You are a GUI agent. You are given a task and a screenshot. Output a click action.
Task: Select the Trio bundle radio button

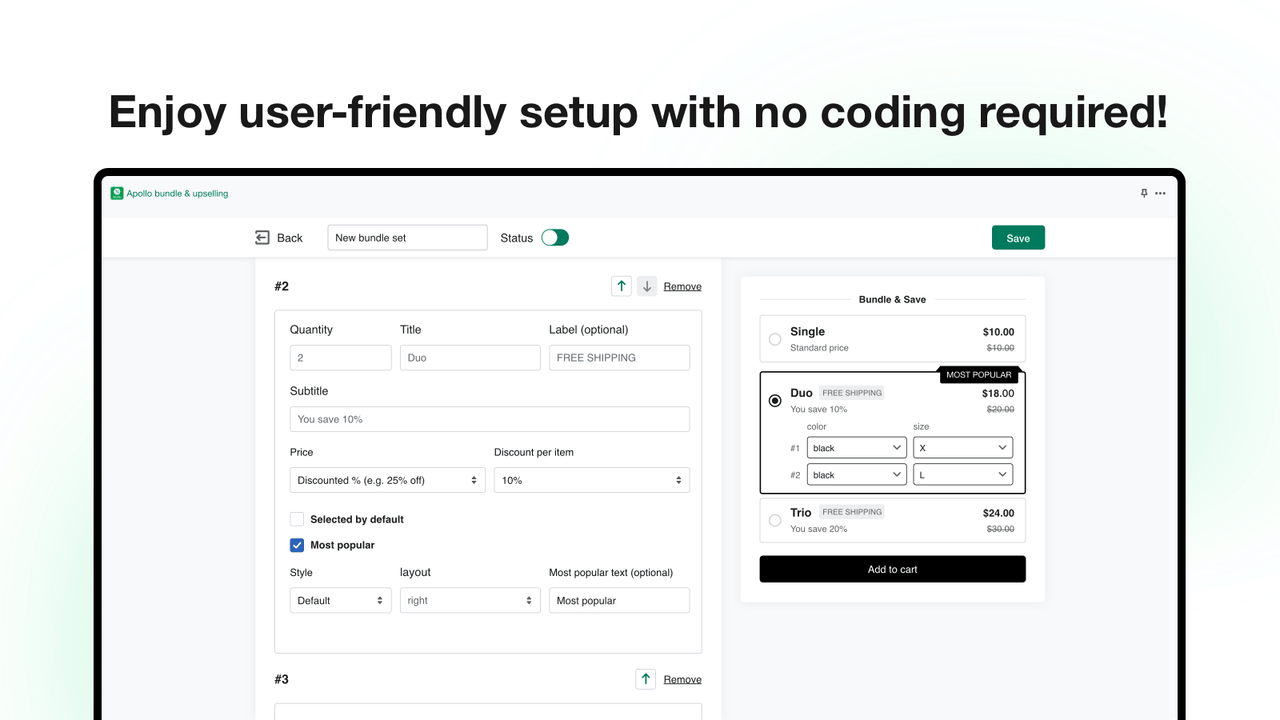point(775,520)
